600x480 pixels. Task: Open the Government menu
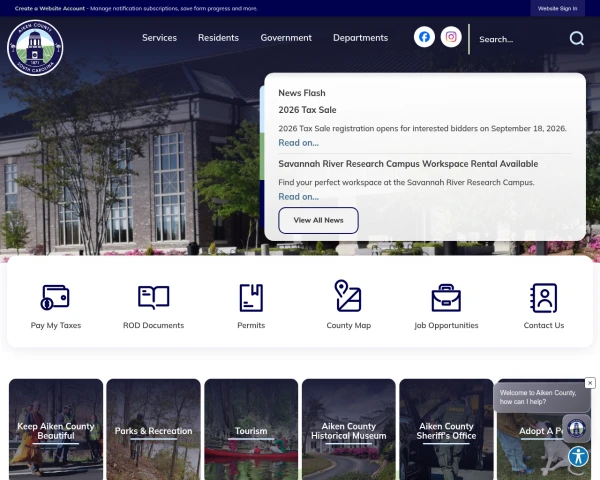point(286,38)
